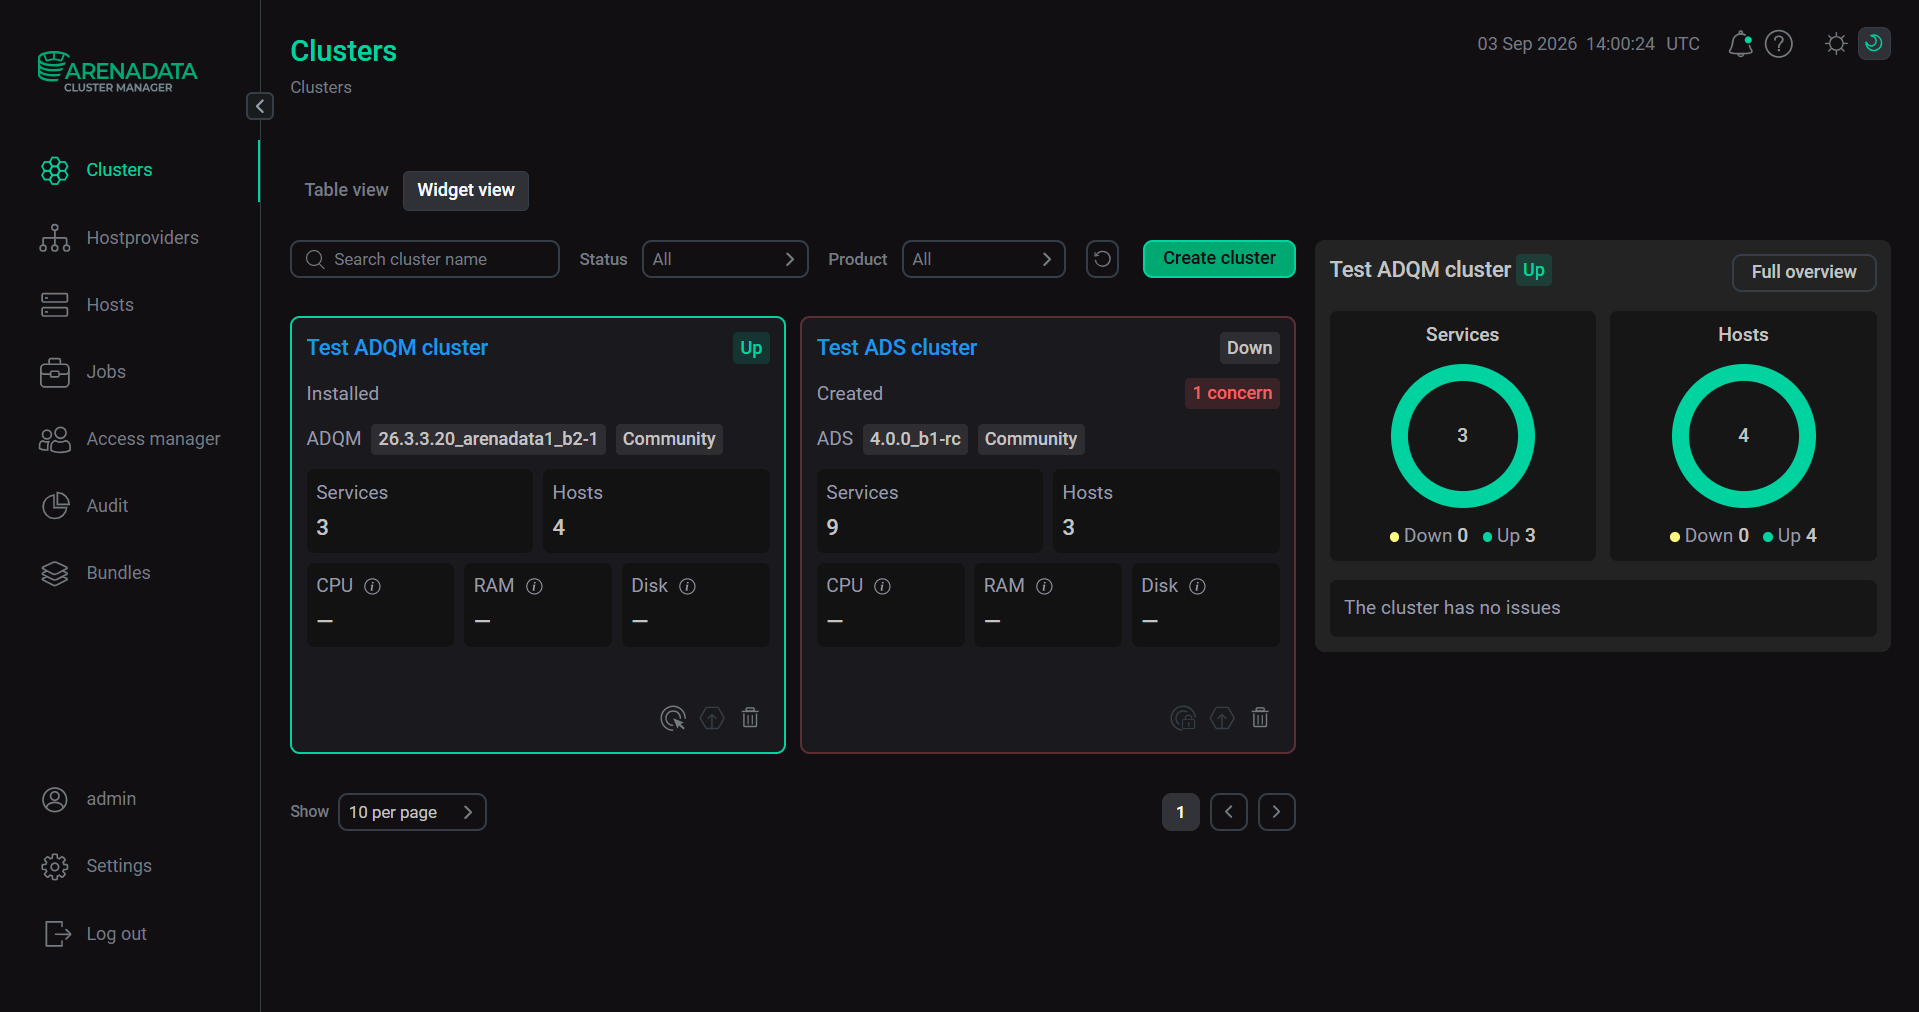The image size is (1919, 1012).
Task: Delete the Test ADS cluster
Action: (x=1260, y=718)
